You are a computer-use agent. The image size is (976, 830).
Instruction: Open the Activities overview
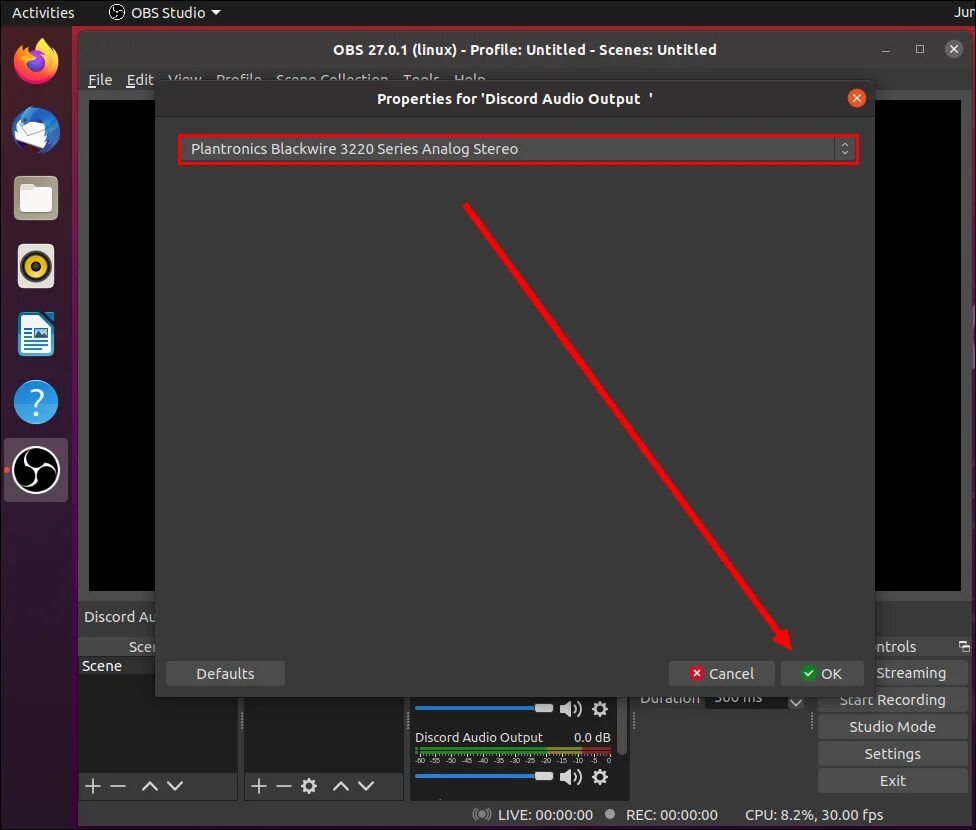[43, 12]
